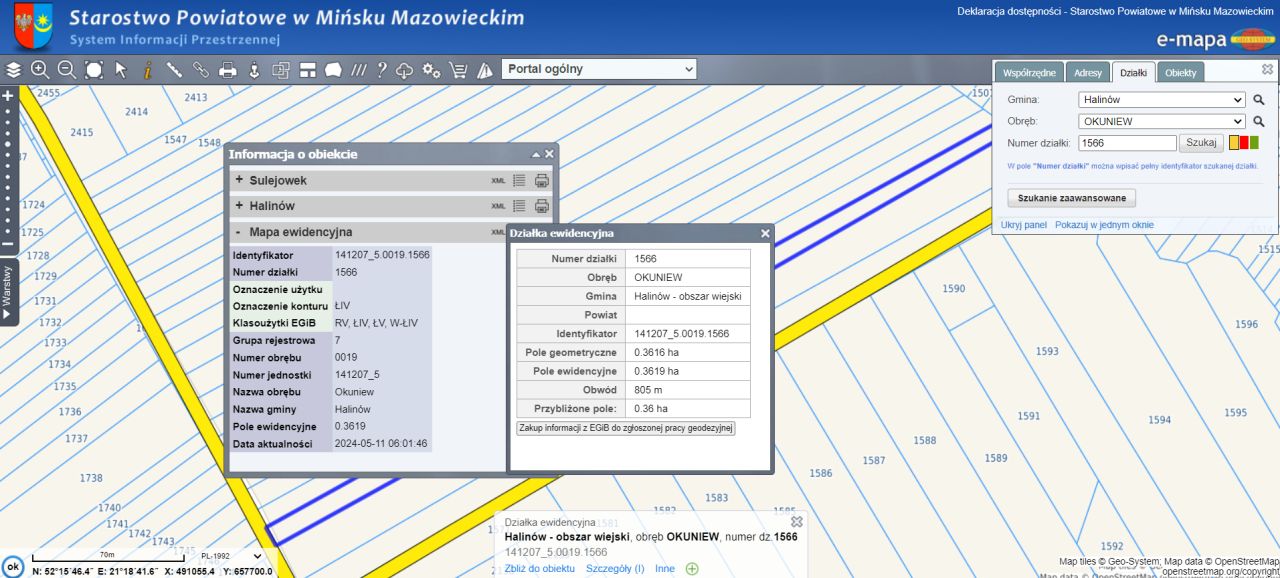
Task: Print the Sulejowek section info
Action: point(541,181)
